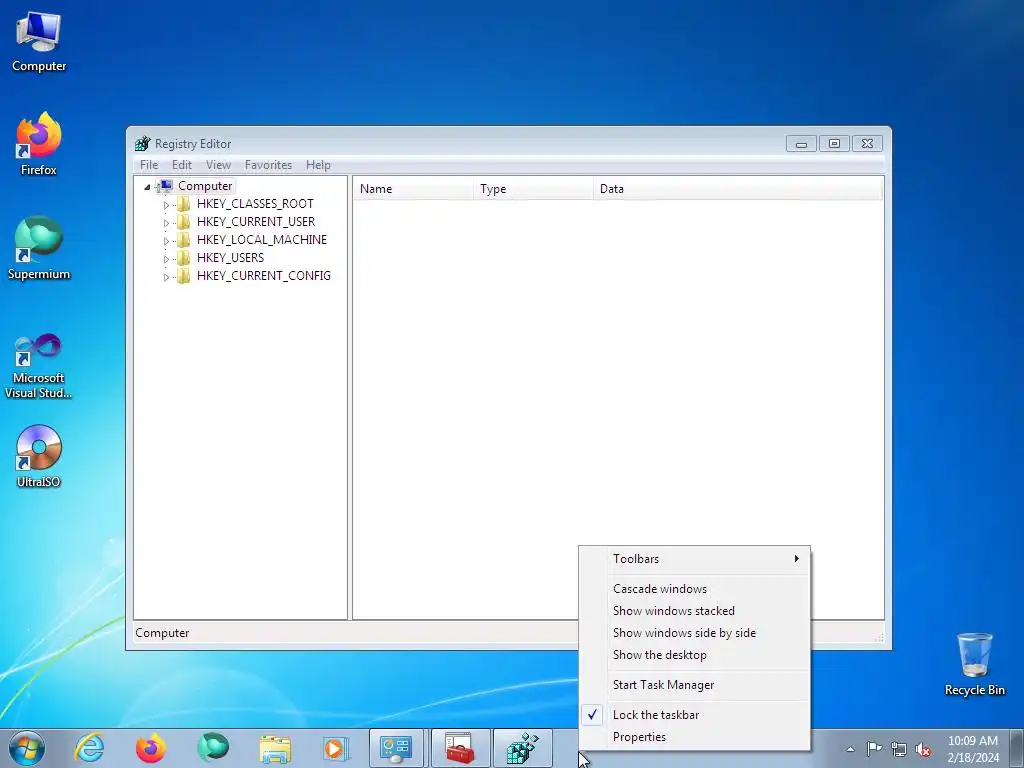
Task: Select the HKEY_CLASSES_ROOT key
Action: pos(255,204)
